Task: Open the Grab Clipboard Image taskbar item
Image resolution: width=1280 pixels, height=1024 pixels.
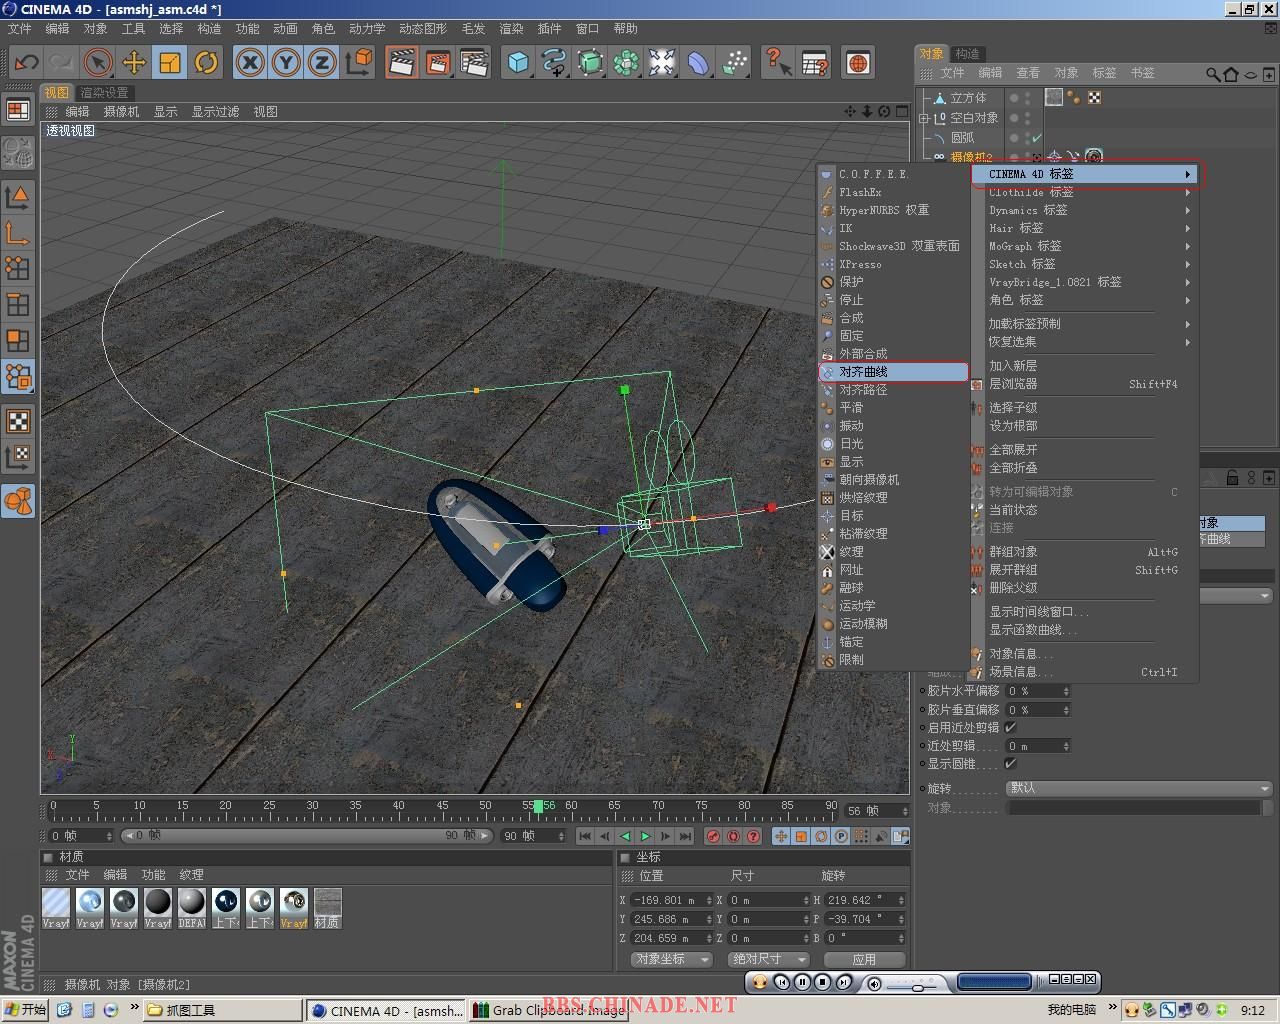Action: 548,1010
